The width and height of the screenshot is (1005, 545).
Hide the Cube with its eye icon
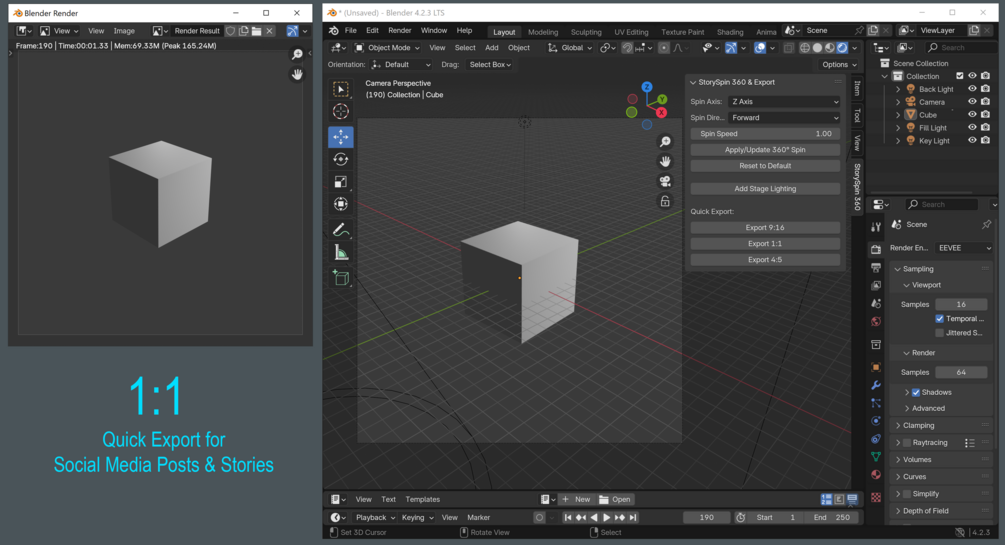(x=972, y=115)
